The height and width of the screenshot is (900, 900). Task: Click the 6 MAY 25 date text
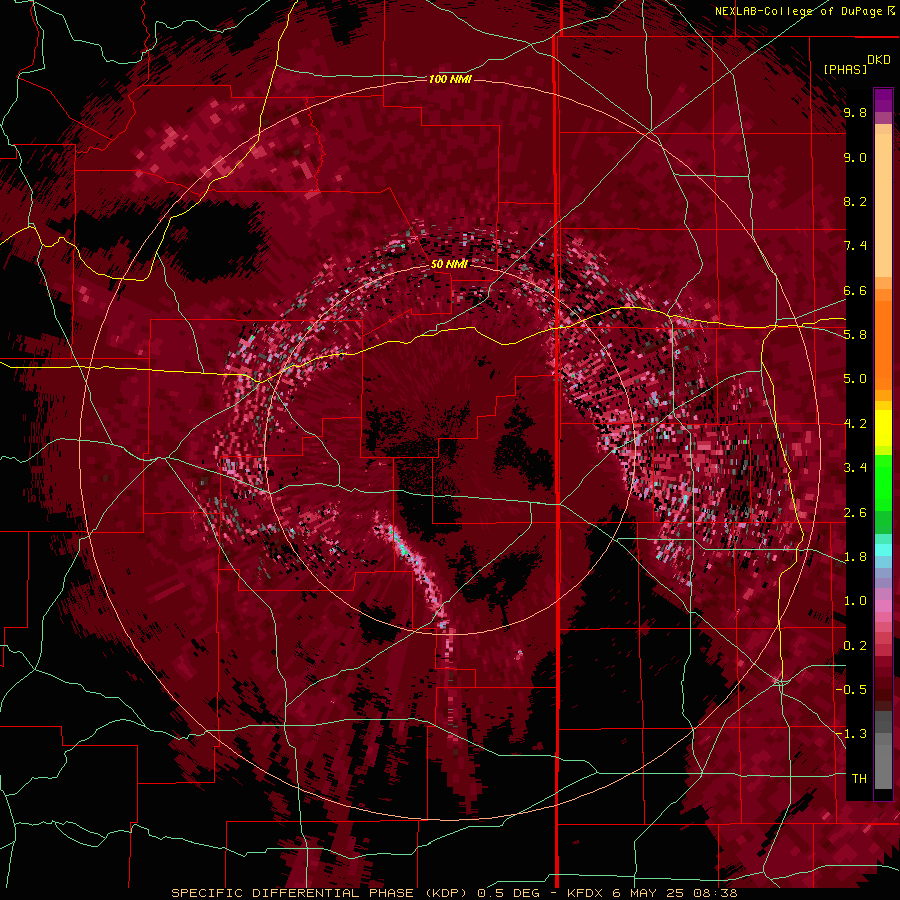650,893
